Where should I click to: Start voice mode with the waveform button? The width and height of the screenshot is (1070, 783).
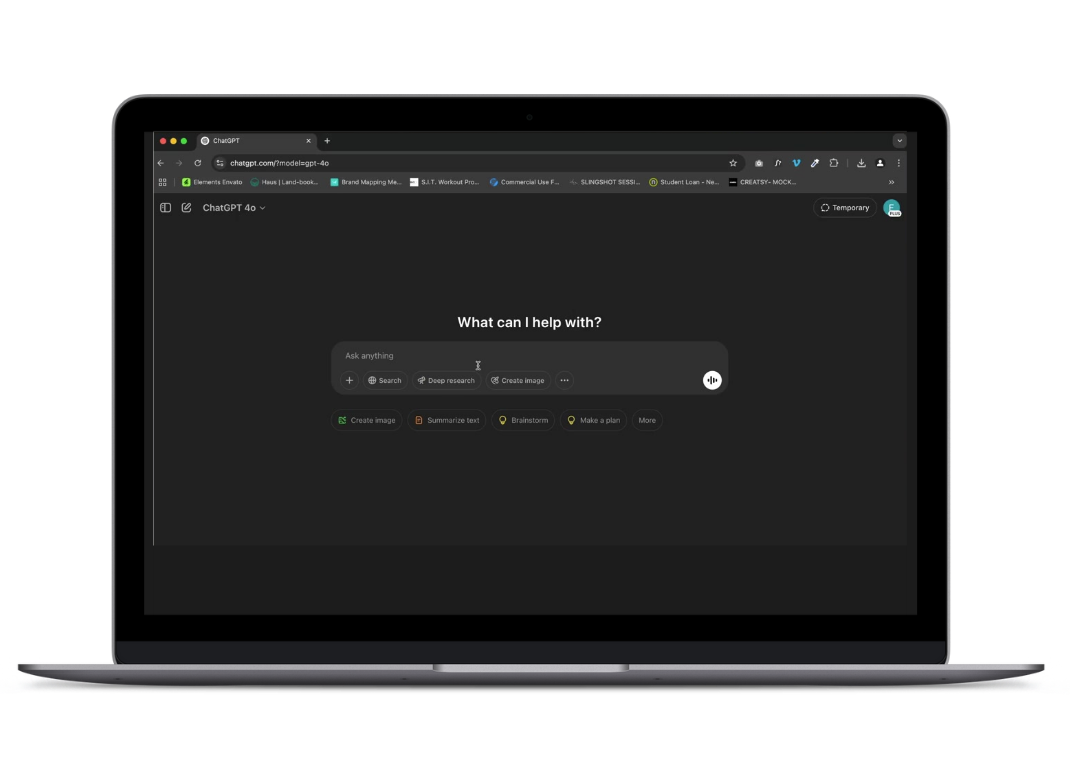712,380
